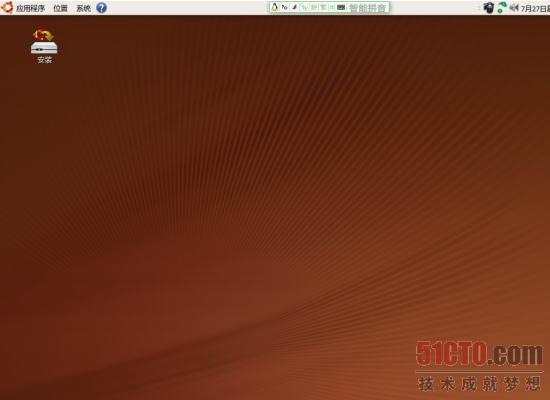
Task: Toggle second faded button after purple feather
Action: 314,7
